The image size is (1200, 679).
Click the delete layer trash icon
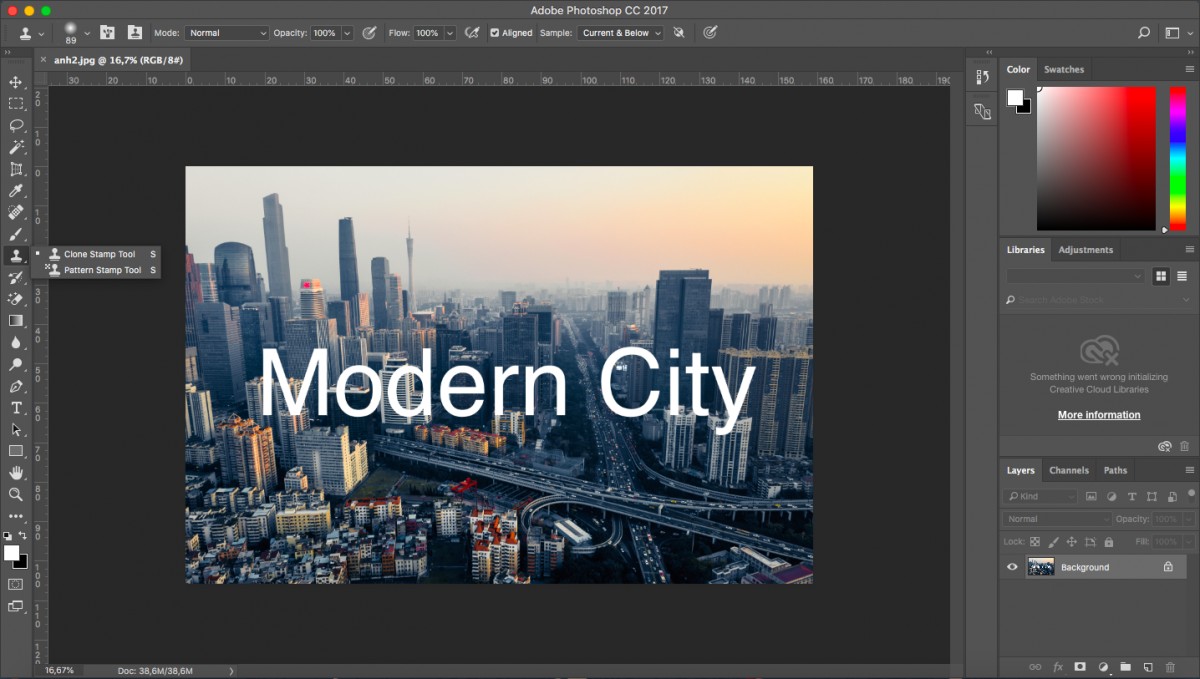pyautogui.click(x=1170, y=666)
